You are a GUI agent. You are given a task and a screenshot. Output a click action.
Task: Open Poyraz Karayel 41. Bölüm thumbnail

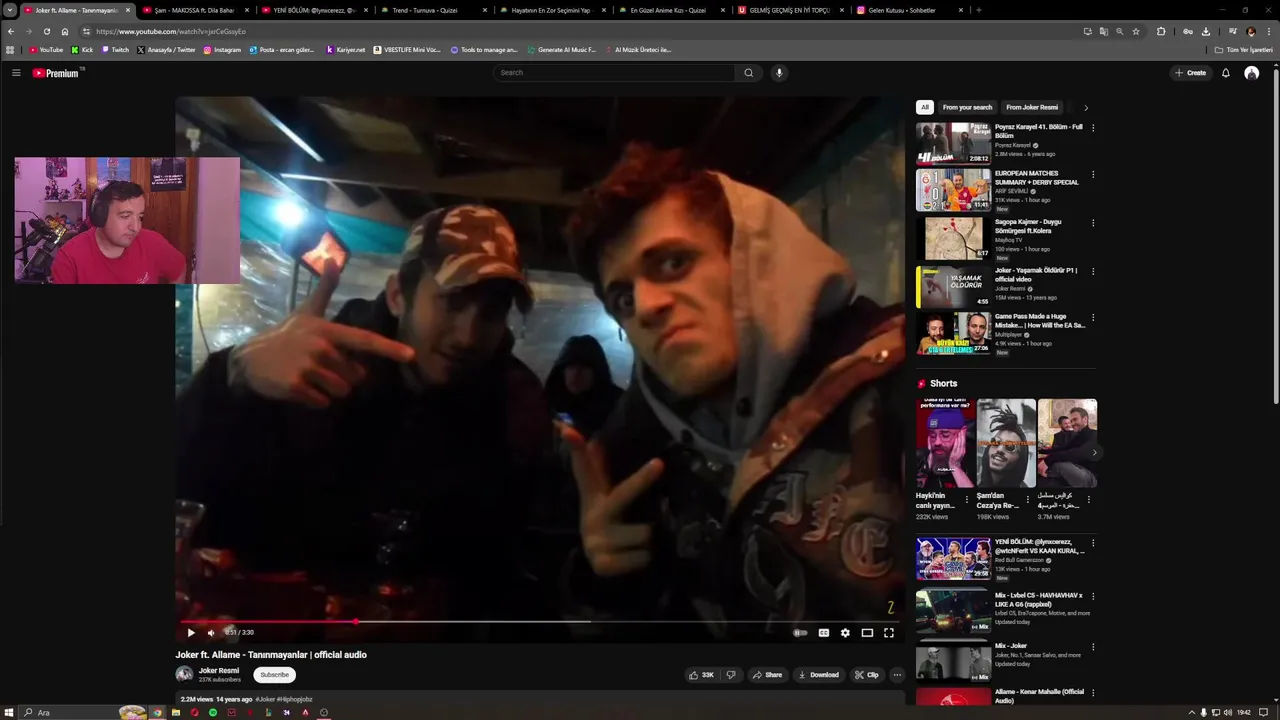(953, 143)
